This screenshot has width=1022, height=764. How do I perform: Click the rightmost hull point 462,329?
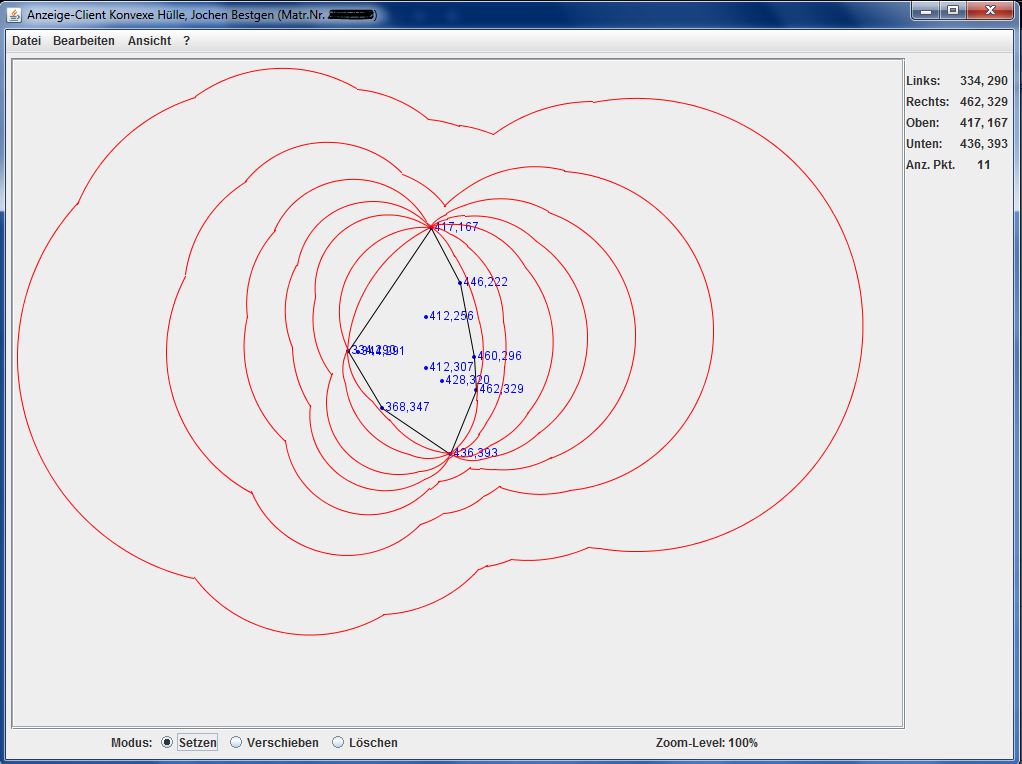476,390
